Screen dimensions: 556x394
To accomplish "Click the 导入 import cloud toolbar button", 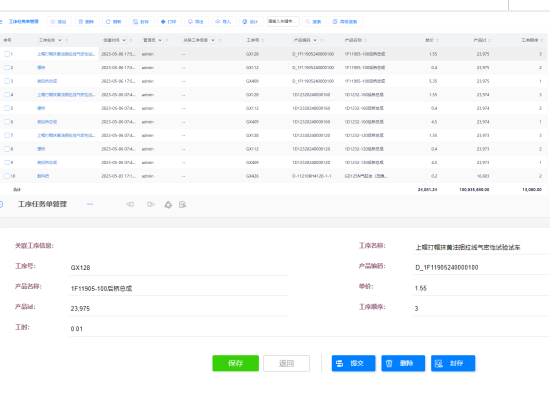I will click(224, 22).
